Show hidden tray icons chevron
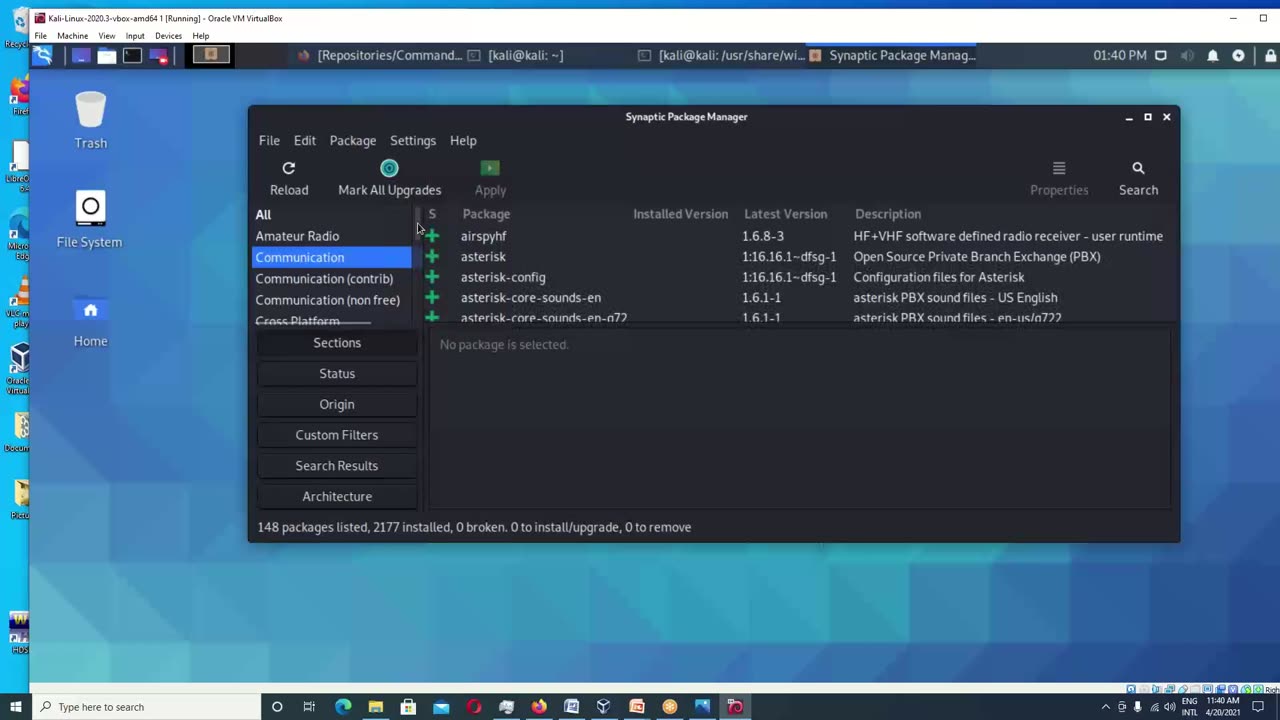The width and height of the screenshot is (1280, 720). point(1105,707)
